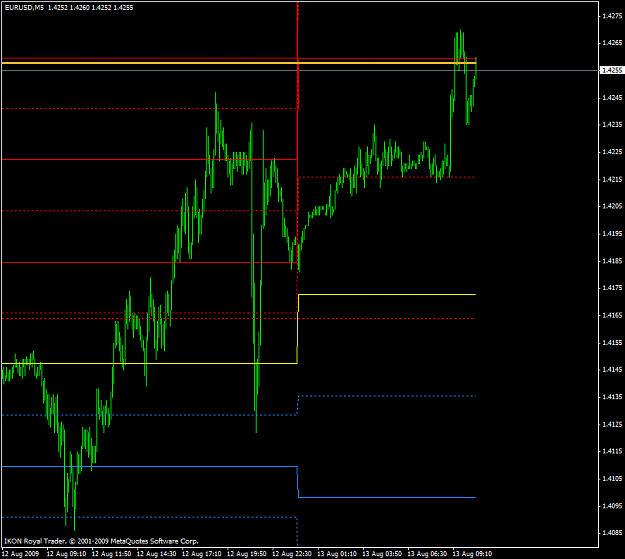This screenshot has height=559, width=625.
Task: Click the 1.4265 price axis label
Action: point(612,43)
